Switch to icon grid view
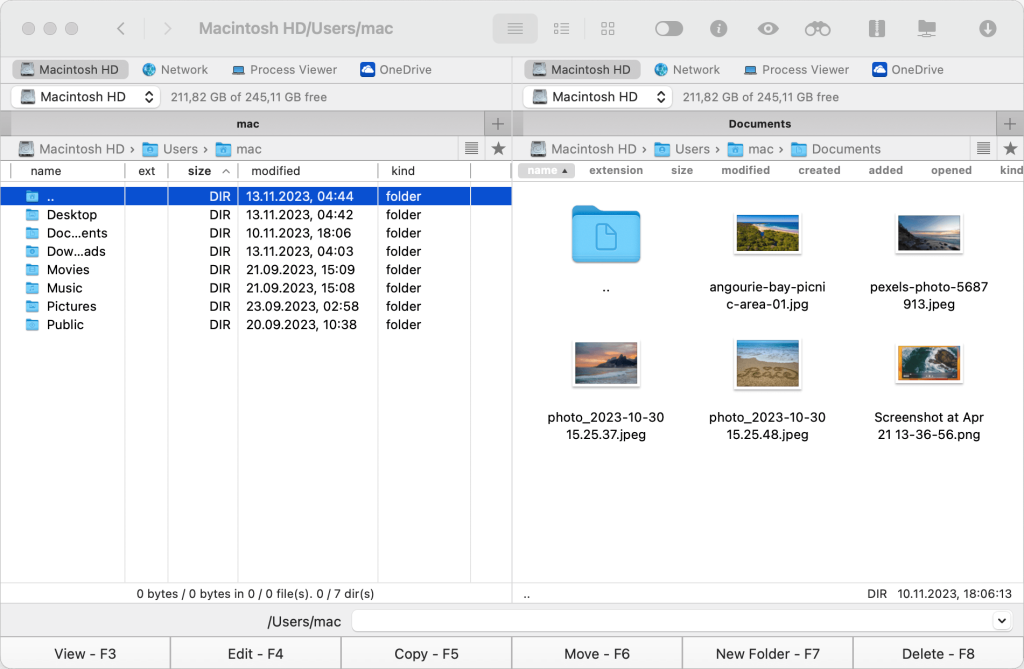The width and height of the screenshot is (1024, 669). [608, 29]
